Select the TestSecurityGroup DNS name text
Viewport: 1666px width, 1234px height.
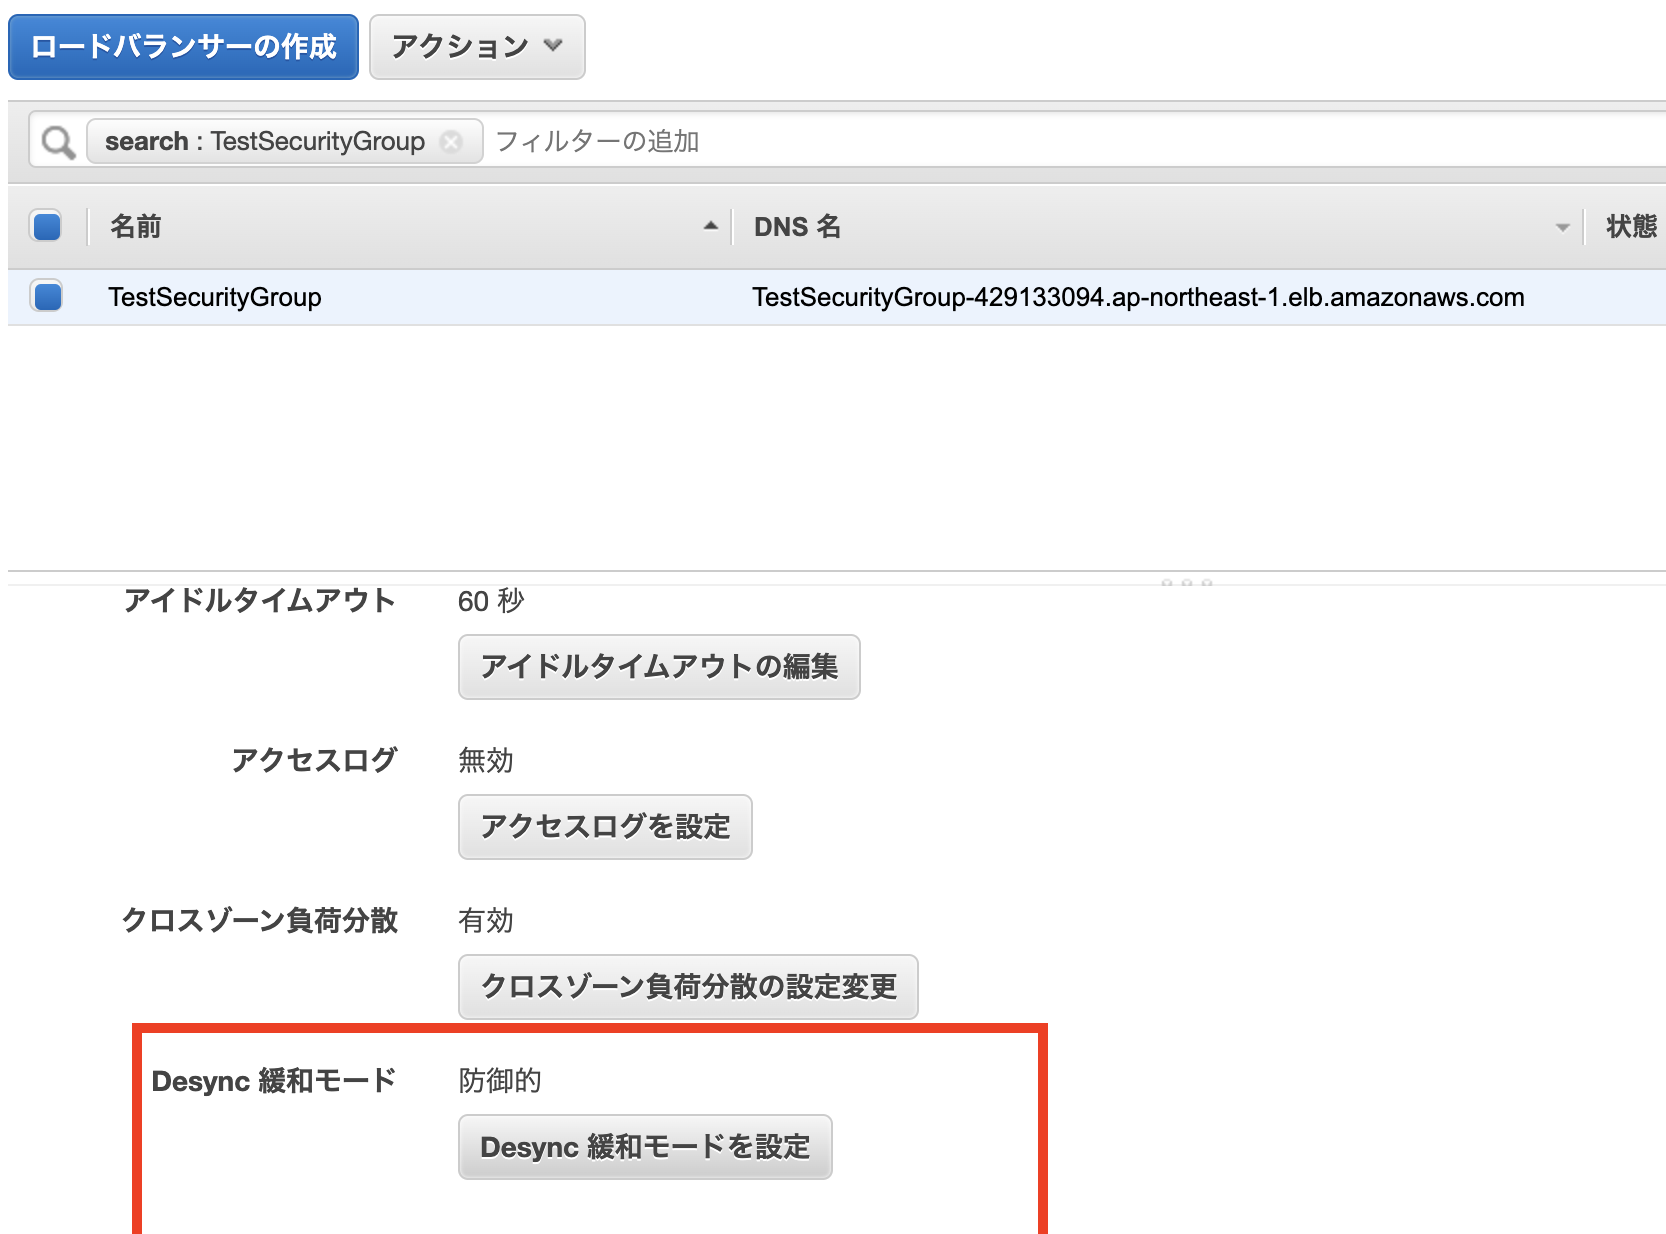pos(1137,297)
